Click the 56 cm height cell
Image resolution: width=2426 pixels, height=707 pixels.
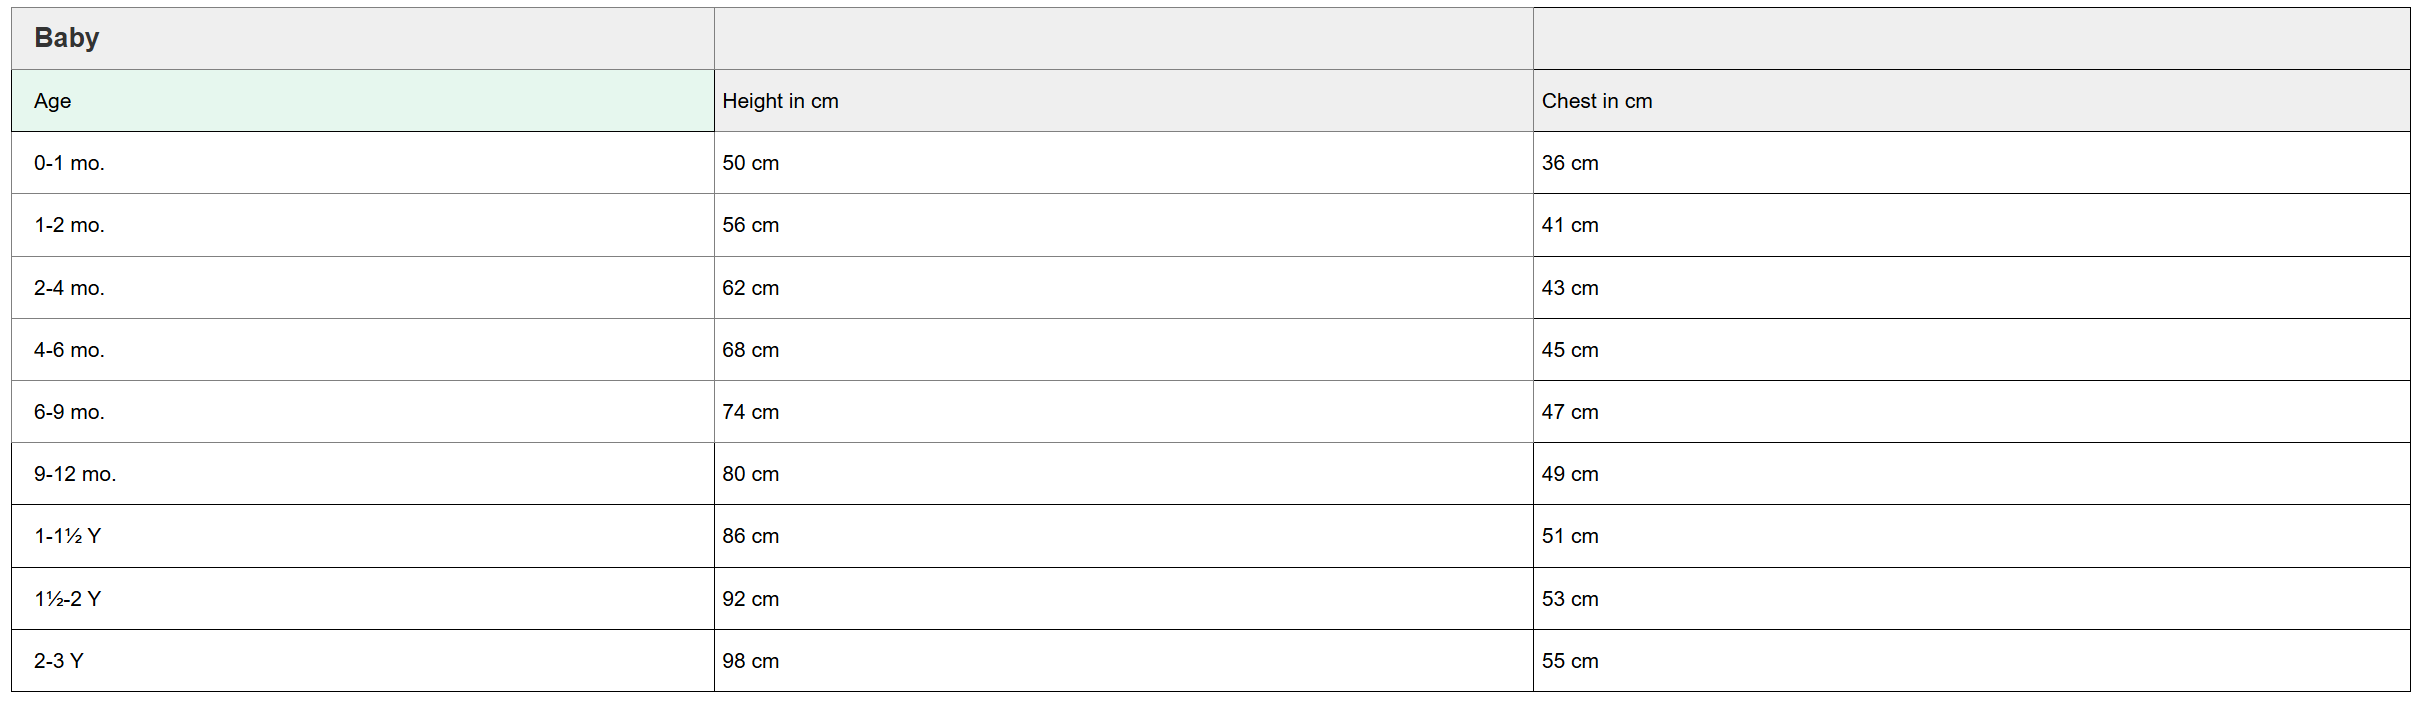[750, 225]
